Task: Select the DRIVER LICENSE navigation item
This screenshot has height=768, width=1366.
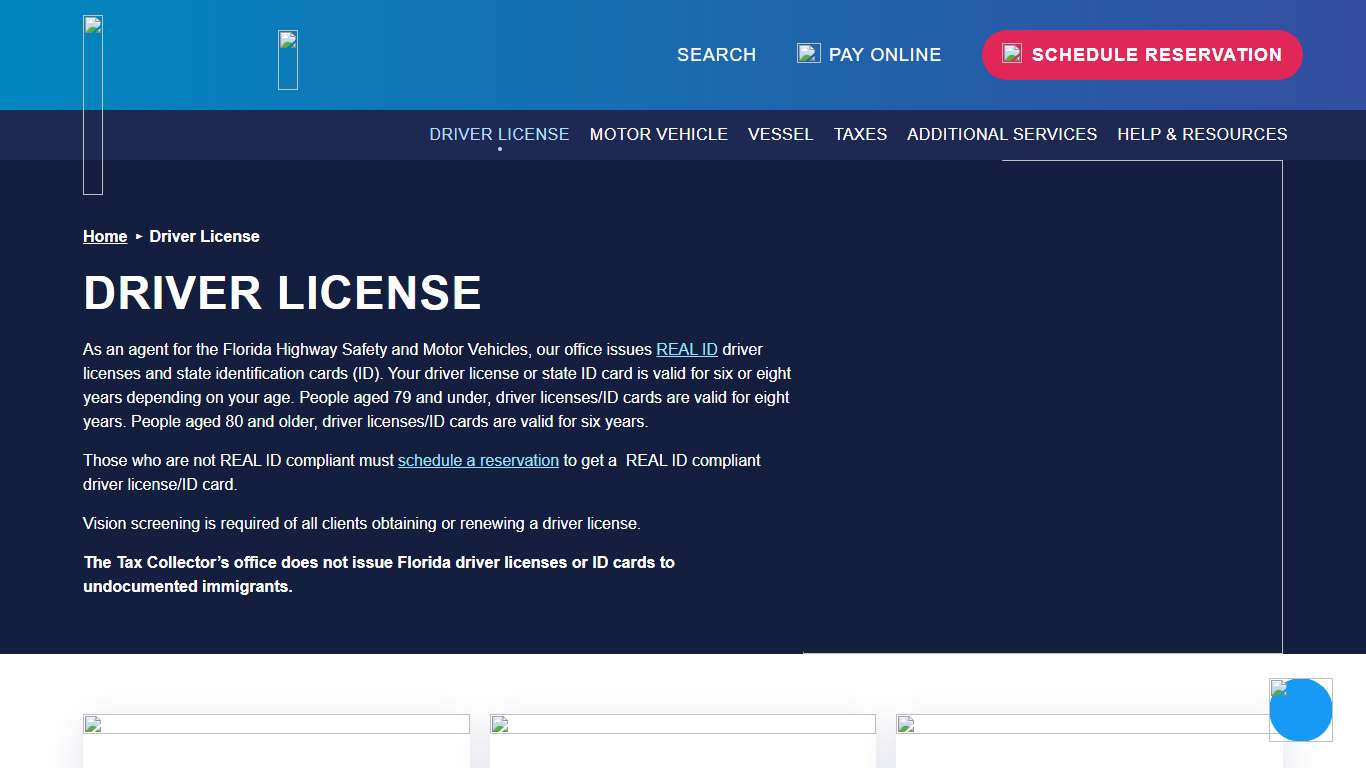Action: point(499,134)
